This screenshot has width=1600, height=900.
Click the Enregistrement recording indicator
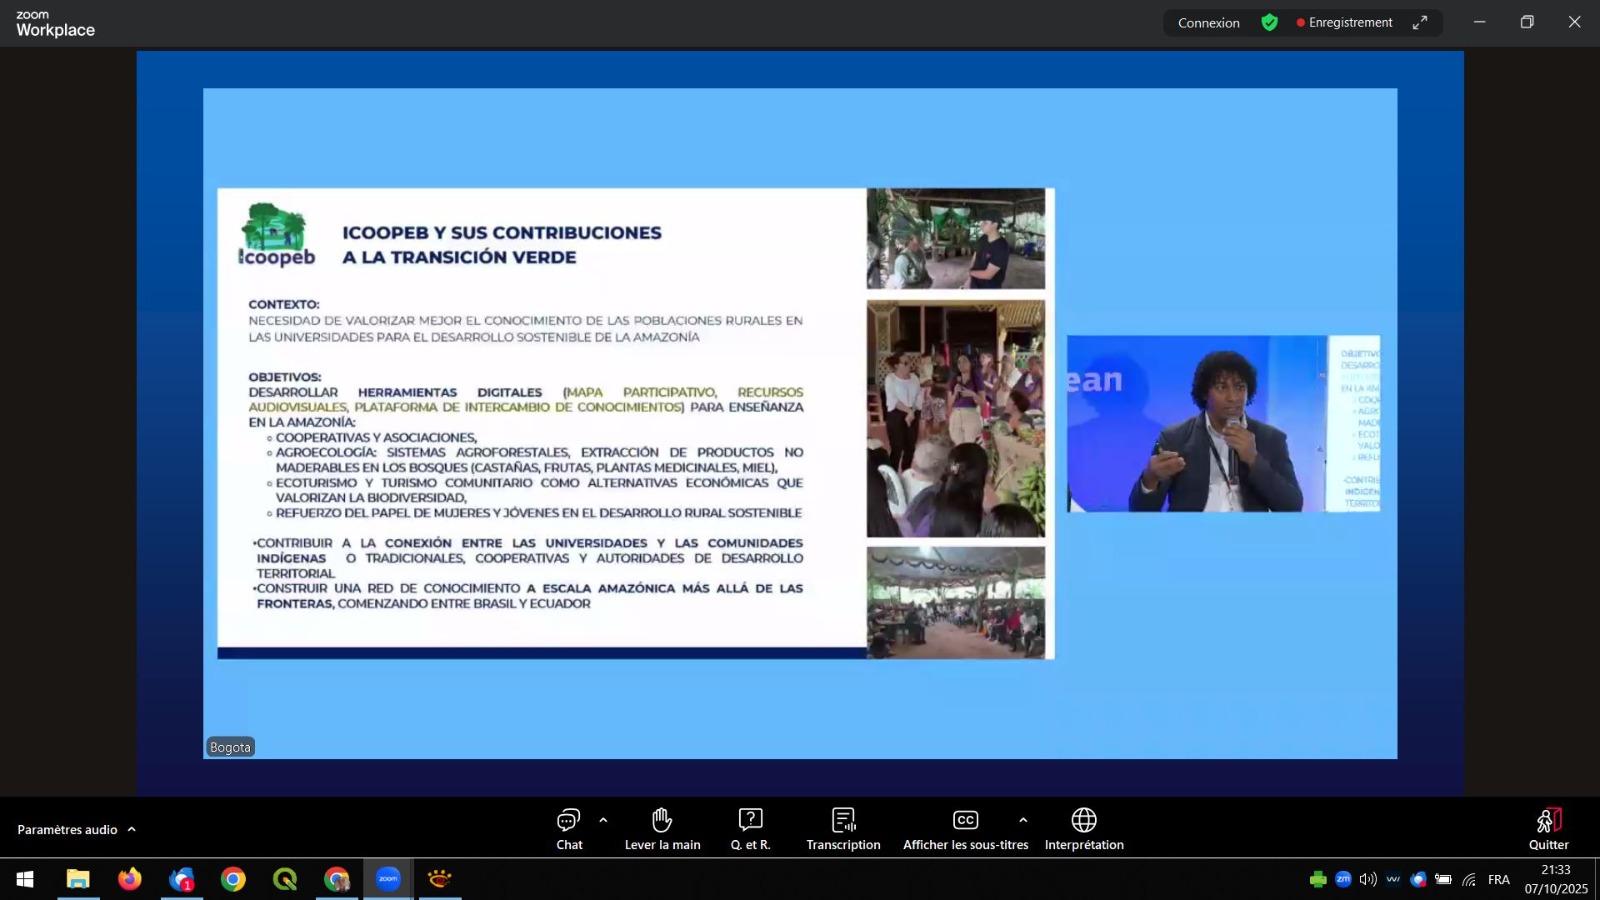click(1344, 23)
